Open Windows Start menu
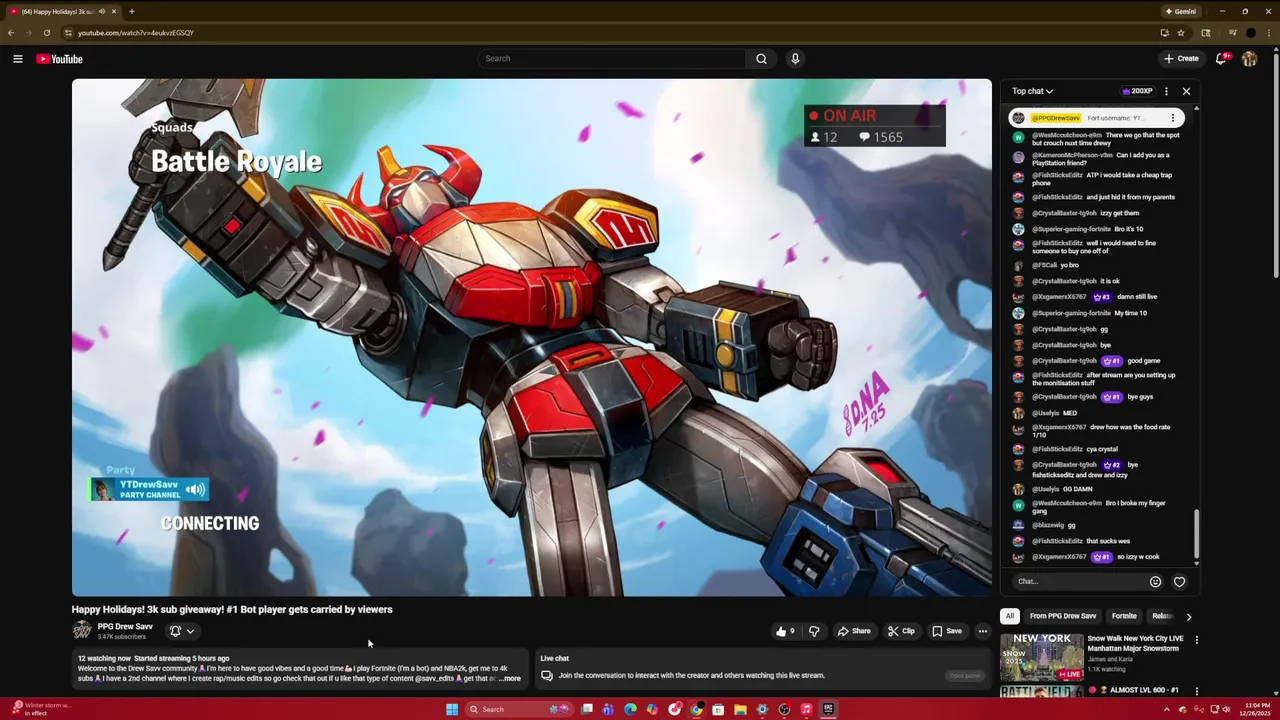Viewport: 1280px width, 720px height. click(452, 709)
